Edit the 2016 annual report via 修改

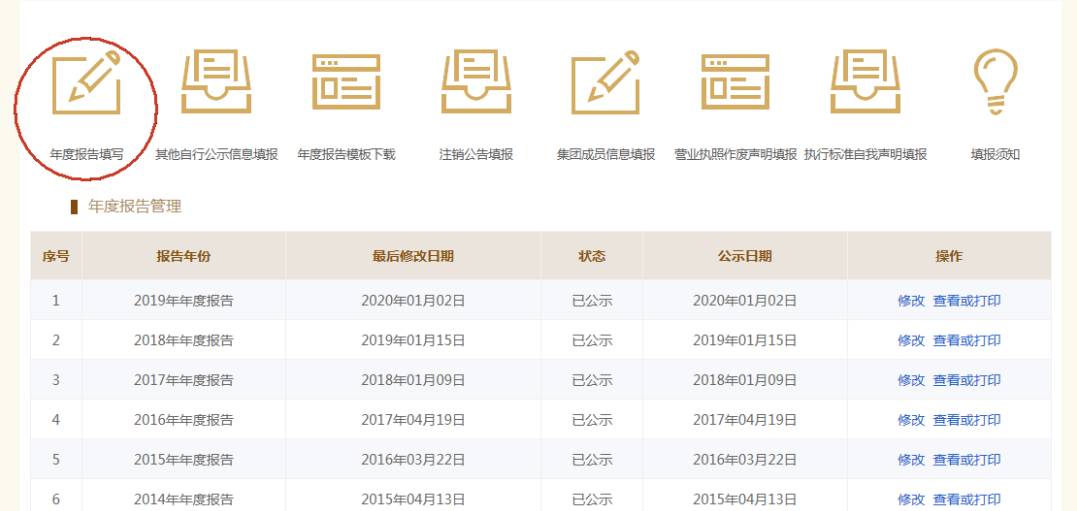pyautogui.click(x=911, y=420)
